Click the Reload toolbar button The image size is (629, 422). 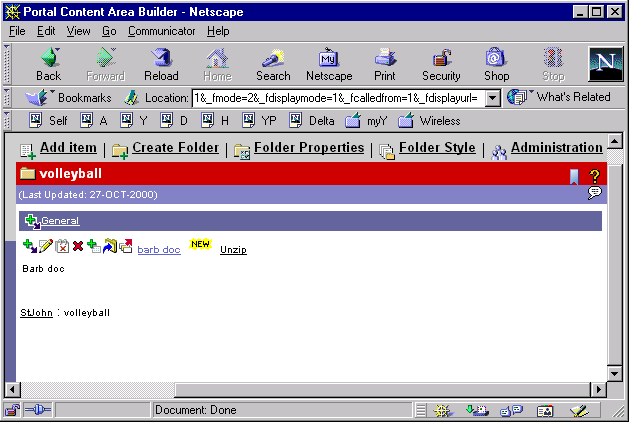click(x=161, y=64)
